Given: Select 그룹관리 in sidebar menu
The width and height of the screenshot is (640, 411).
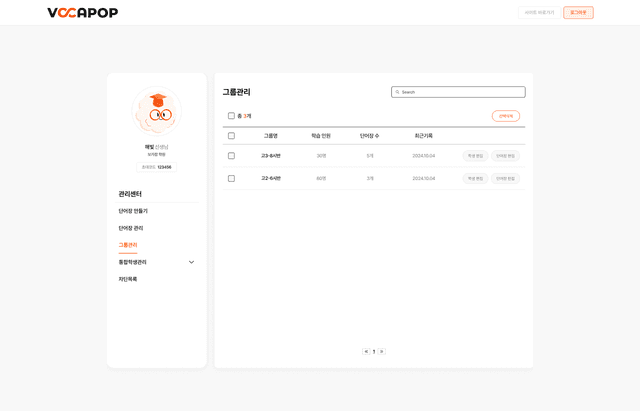Looking at the screenshot, I should (x=128, y=245).
